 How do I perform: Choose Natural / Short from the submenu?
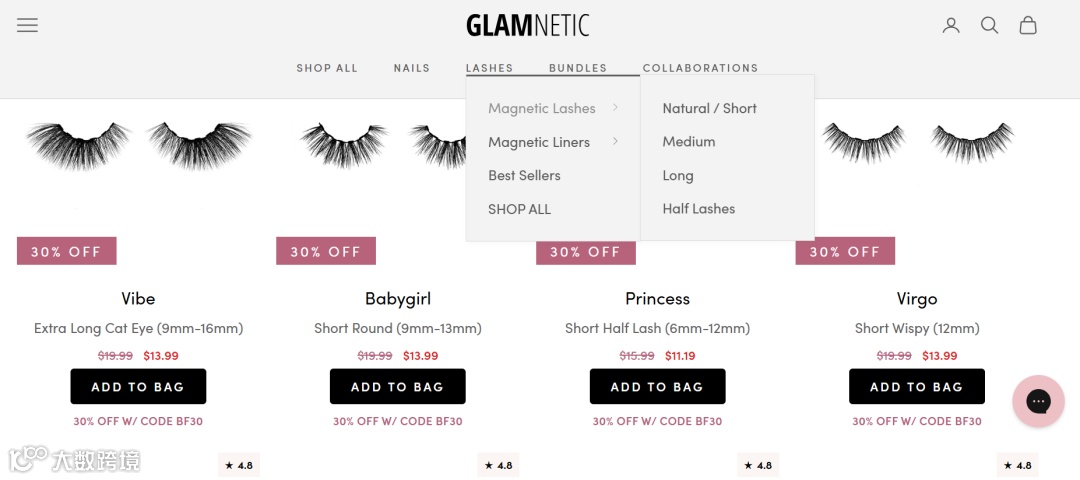[709, 108]
